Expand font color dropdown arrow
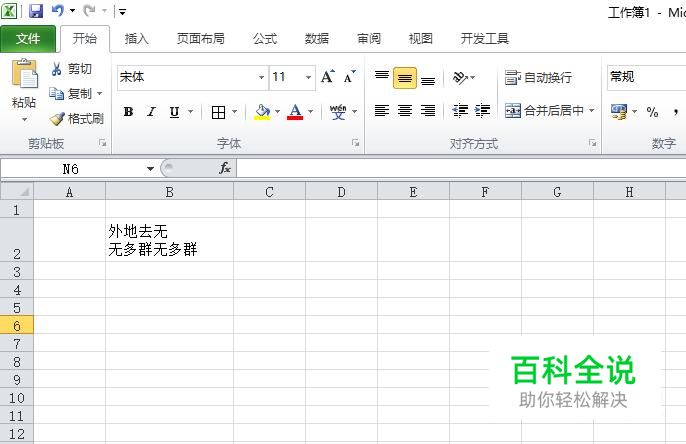The height and width of the screenshot is (444, 686). pos(311,112)
